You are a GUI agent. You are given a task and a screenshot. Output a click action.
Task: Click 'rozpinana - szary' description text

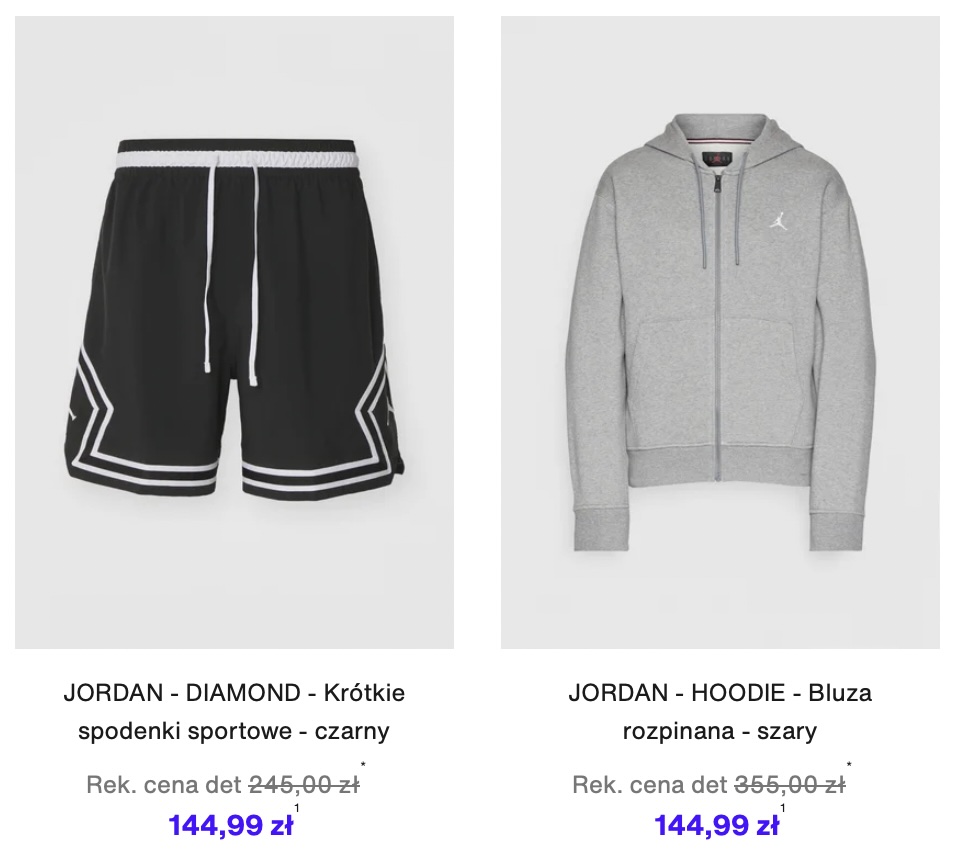719,731
